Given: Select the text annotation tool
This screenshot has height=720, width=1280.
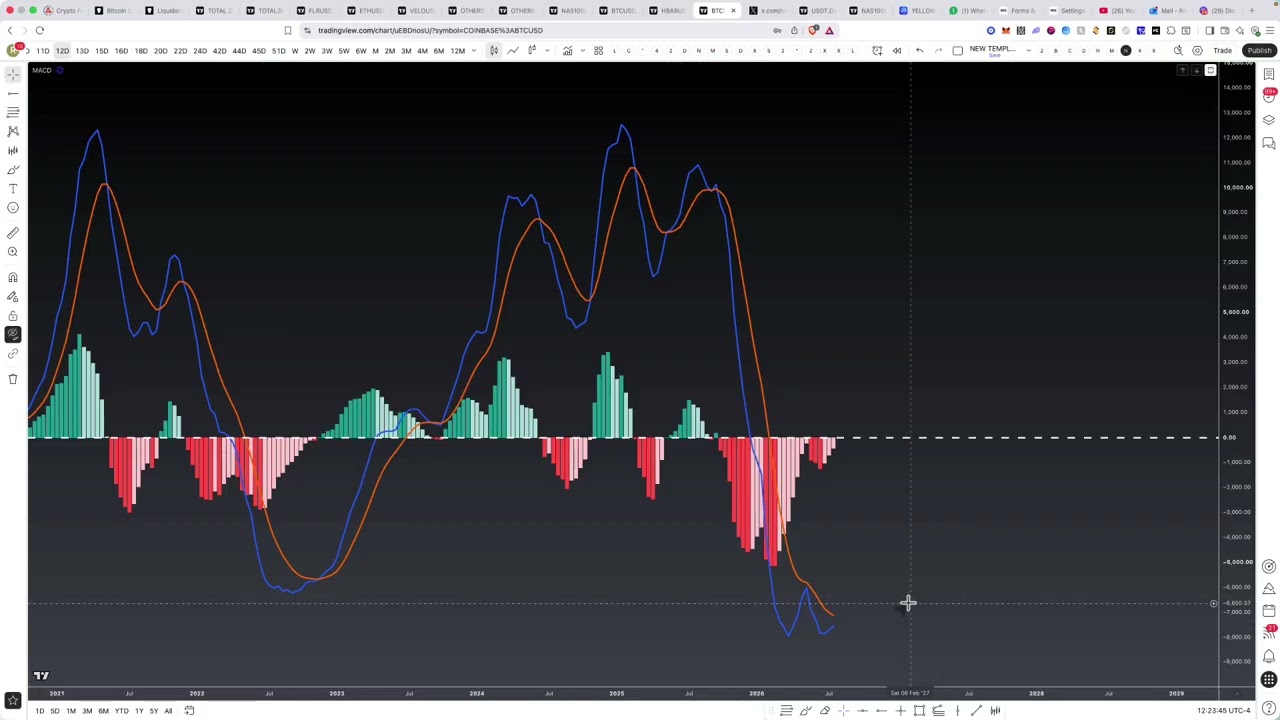Looking at the screenshot, I should [13, 189].
